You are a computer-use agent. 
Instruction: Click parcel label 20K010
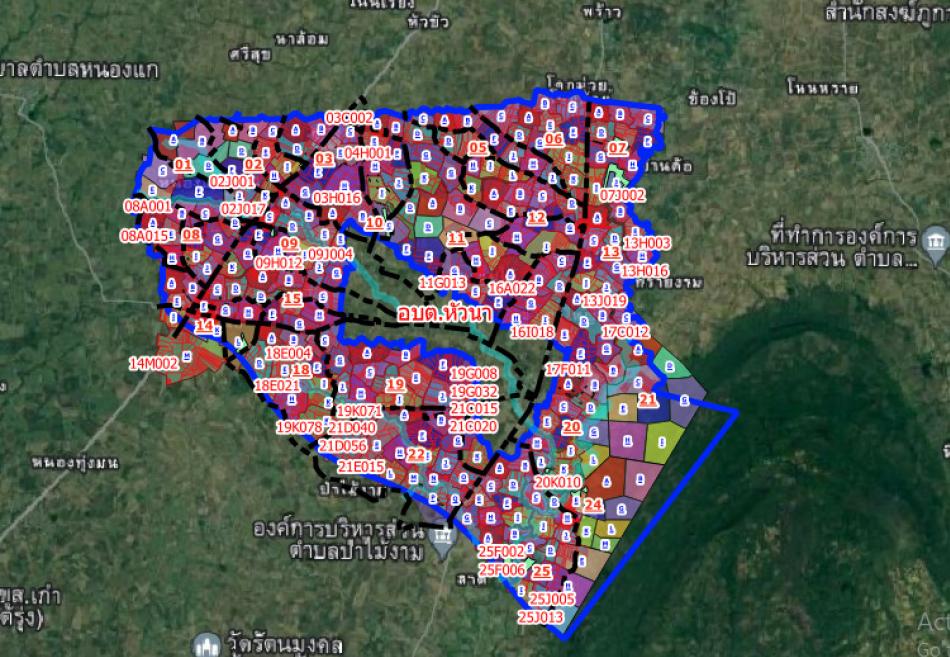(x=557, y=482)
